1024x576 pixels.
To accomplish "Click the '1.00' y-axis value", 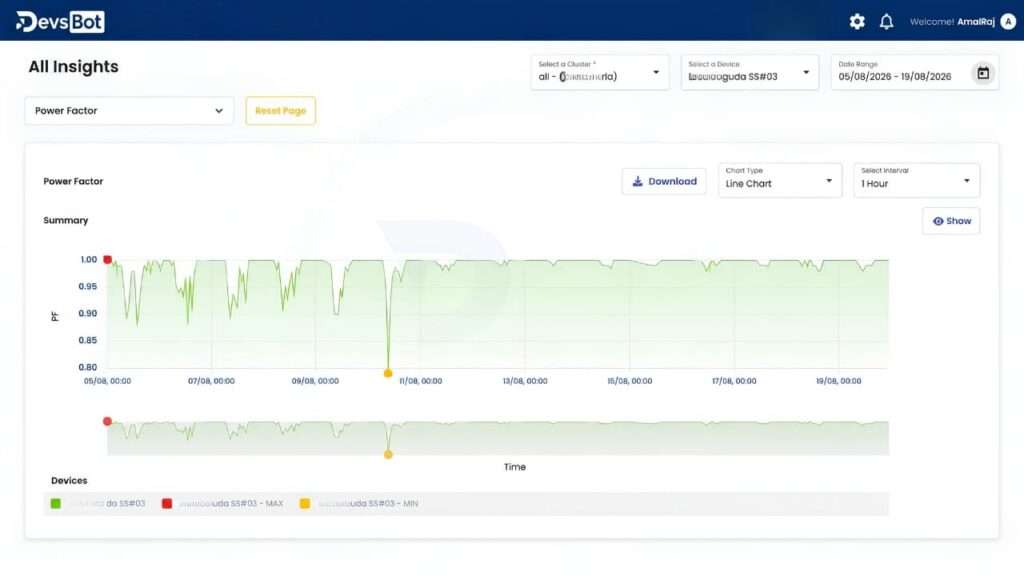I will (88, 260).
